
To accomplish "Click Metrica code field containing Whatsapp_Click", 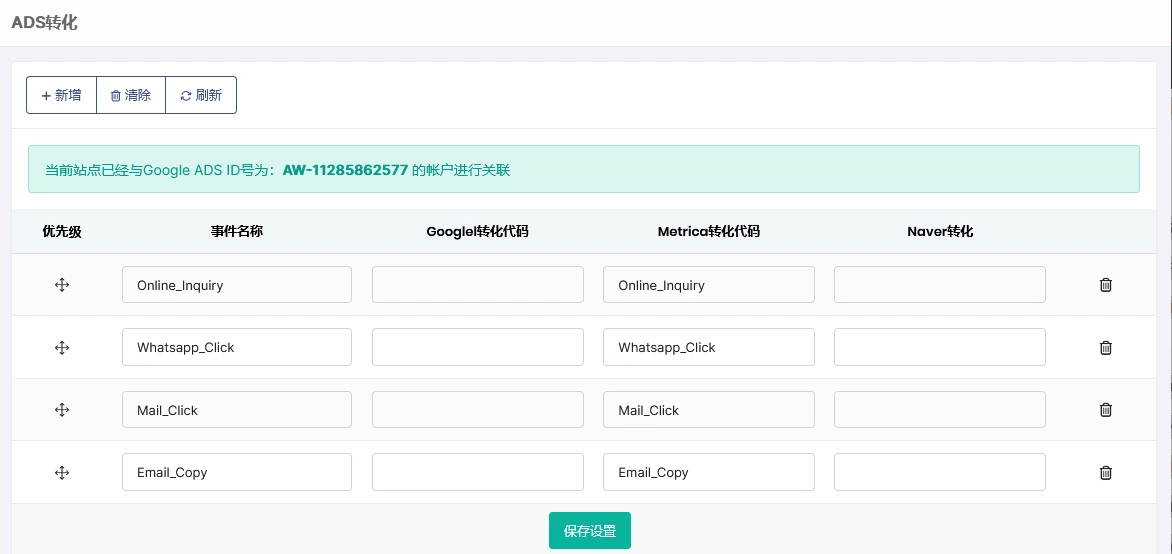I will tap(709, 348).
